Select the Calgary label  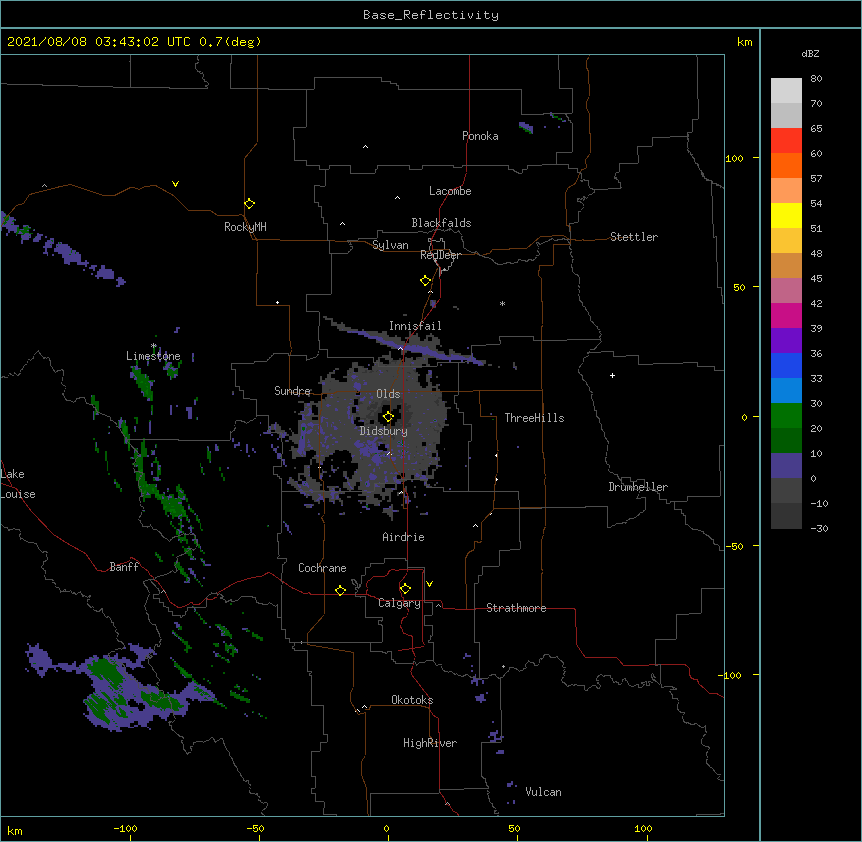[399, 603]
